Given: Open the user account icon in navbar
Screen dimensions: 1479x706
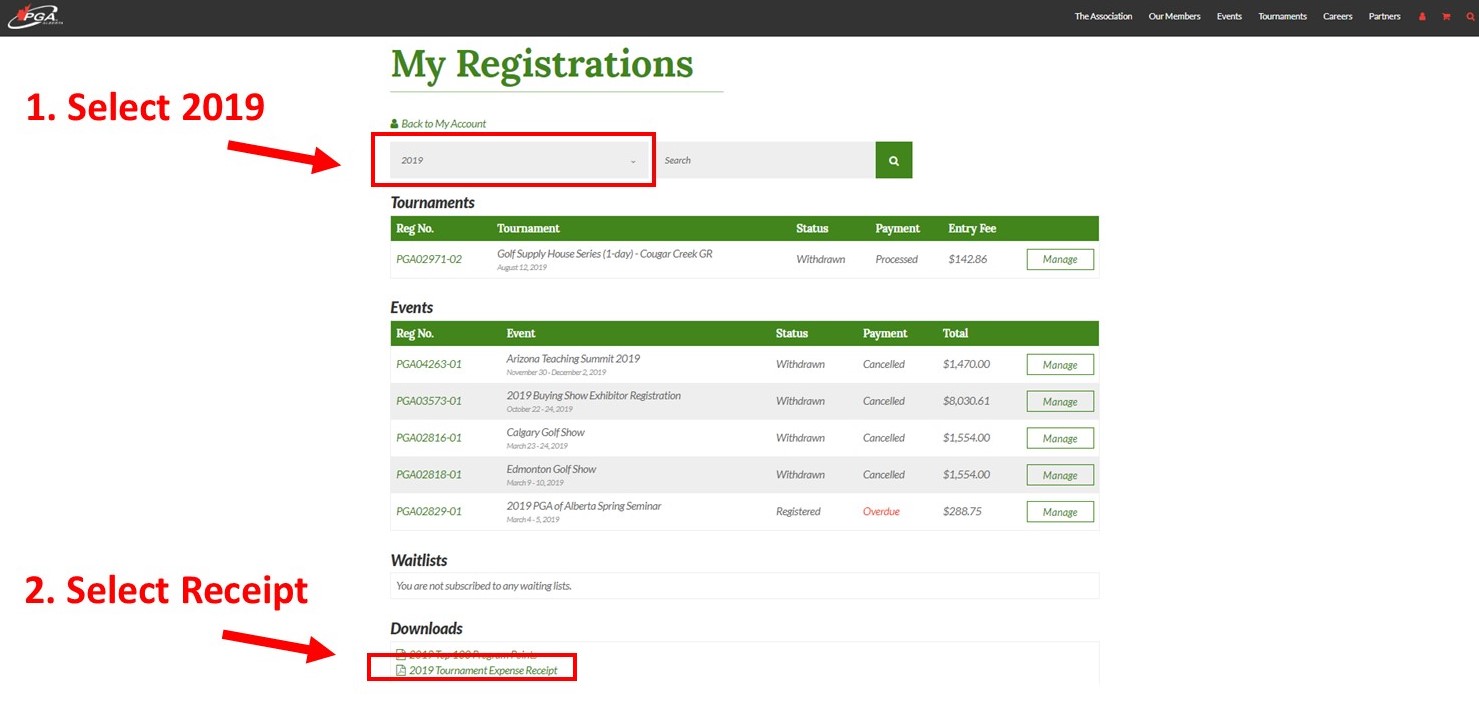Looking at the screenshot, I should (1422, 17).
